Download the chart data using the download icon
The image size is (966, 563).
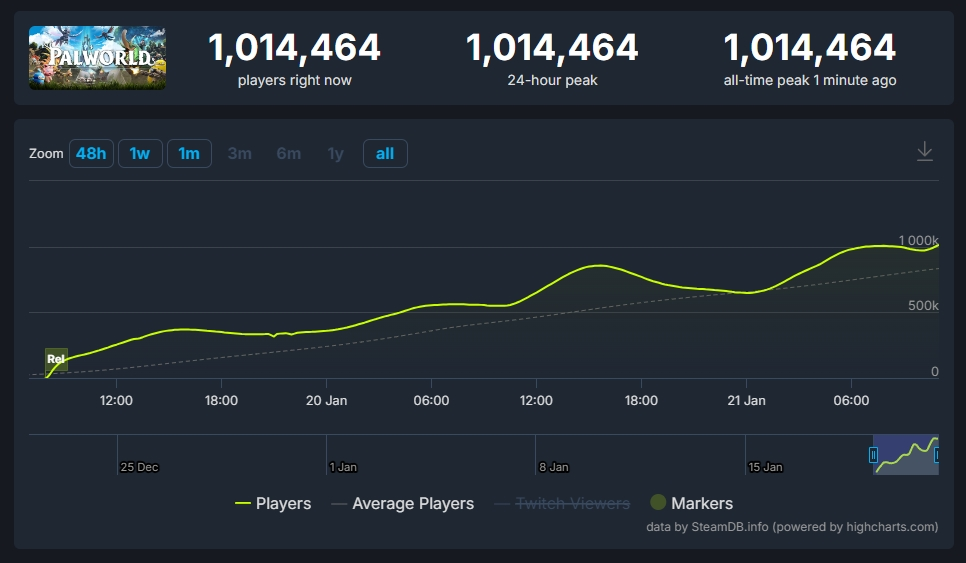point(925,152)
